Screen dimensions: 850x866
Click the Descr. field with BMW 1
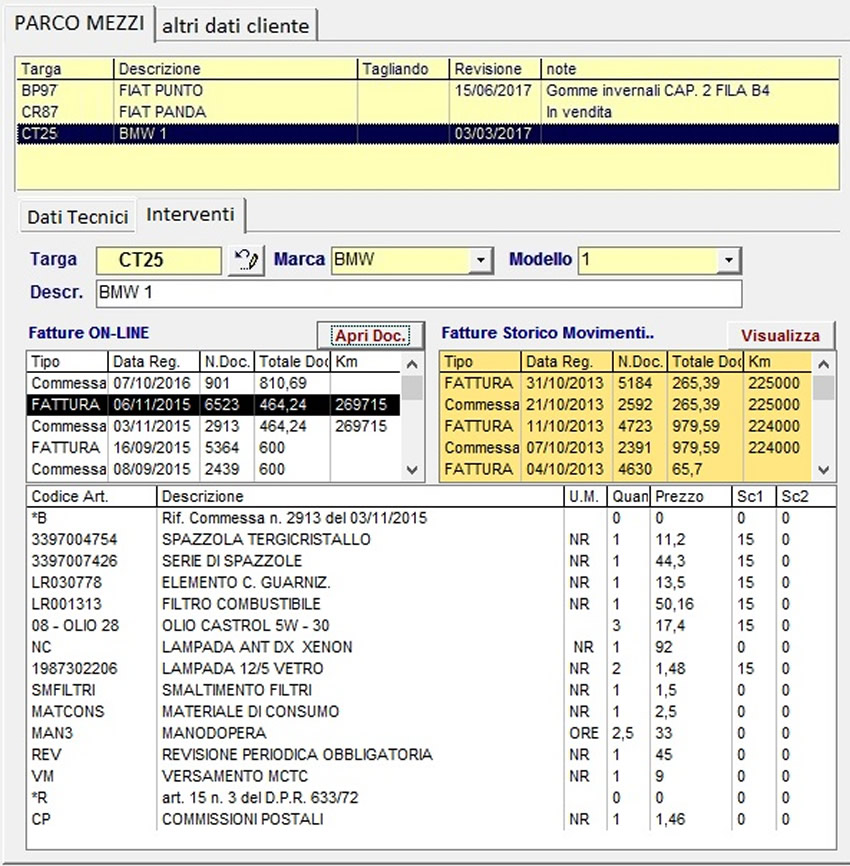click(x=419, y=293)
